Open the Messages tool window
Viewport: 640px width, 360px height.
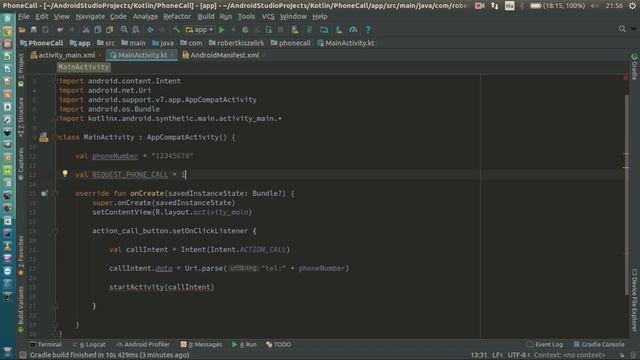tap(202, 344)
